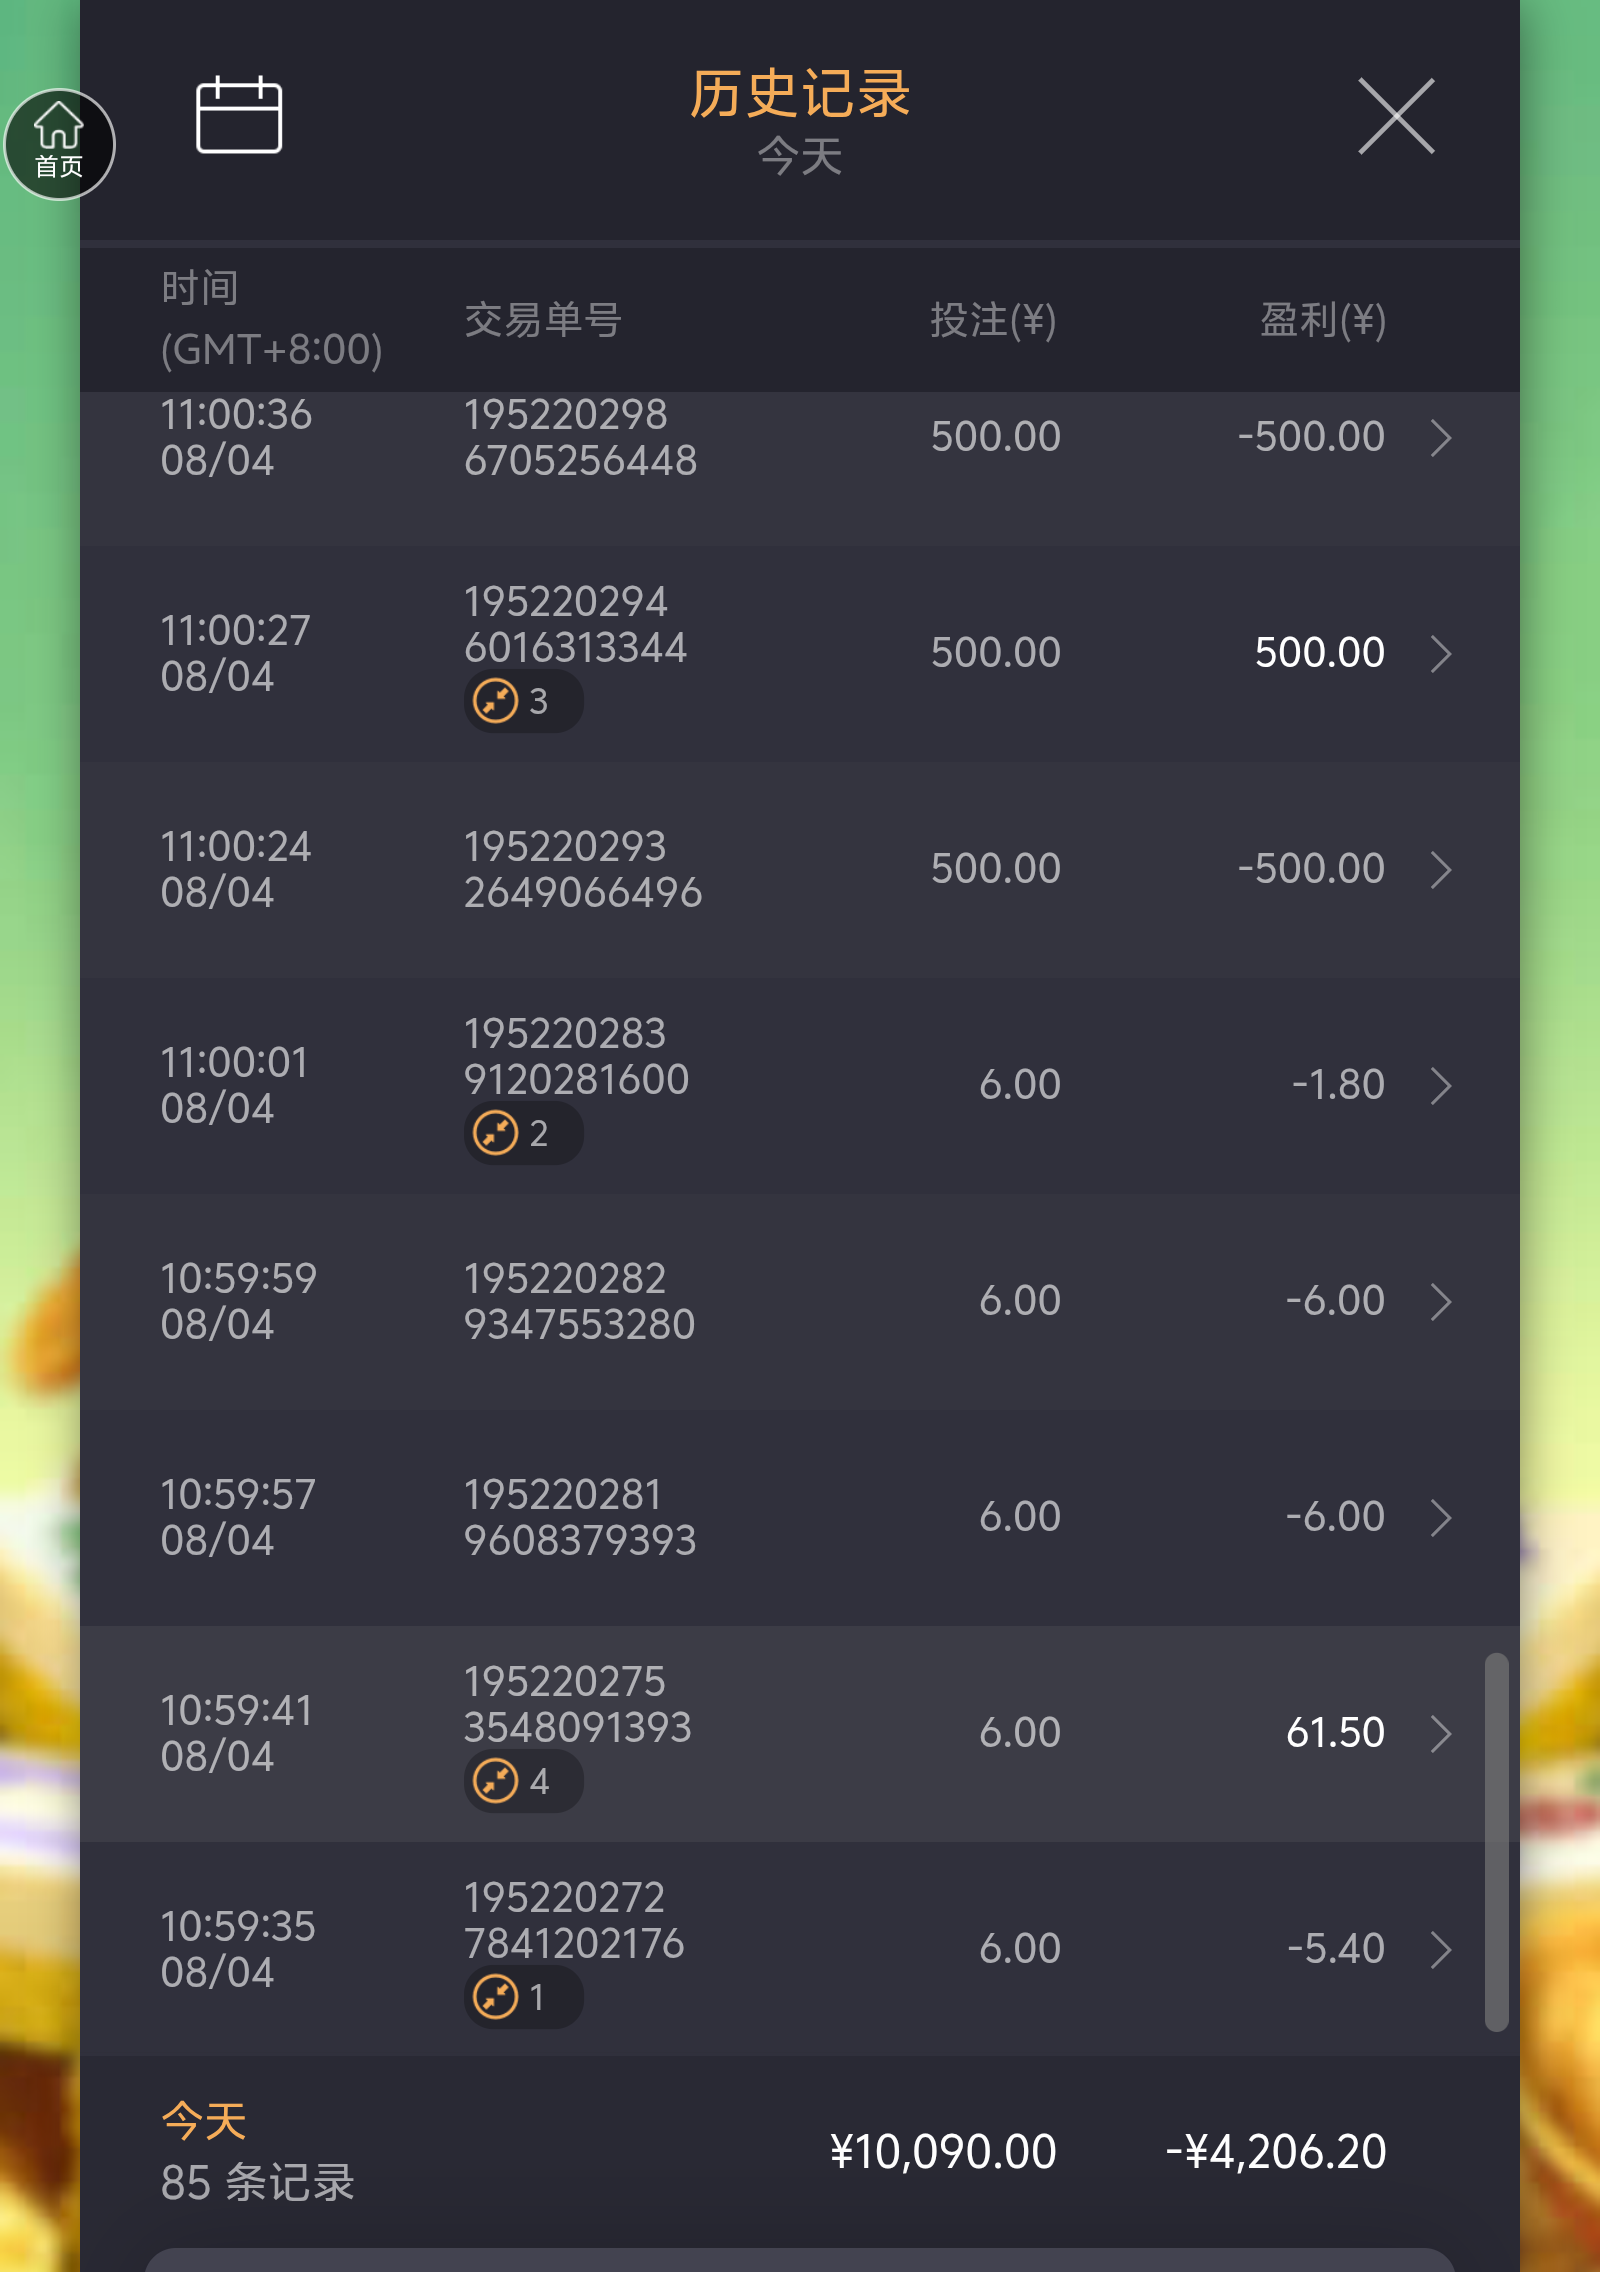Open the calendar date picker icon
Screen dimensions: 1600x2272
click(x=239, y=116)
